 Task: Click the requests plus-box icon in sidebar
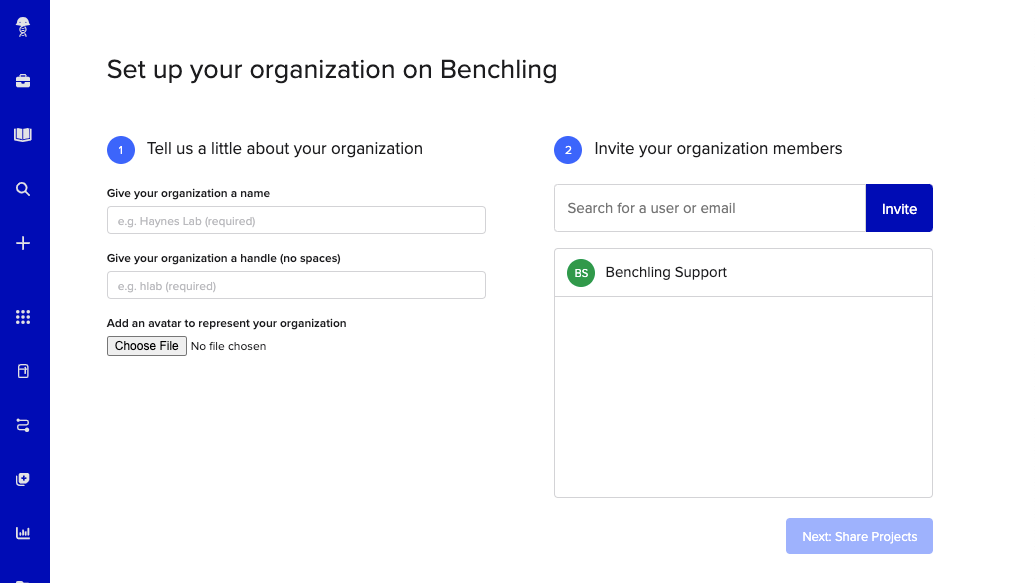23,479
